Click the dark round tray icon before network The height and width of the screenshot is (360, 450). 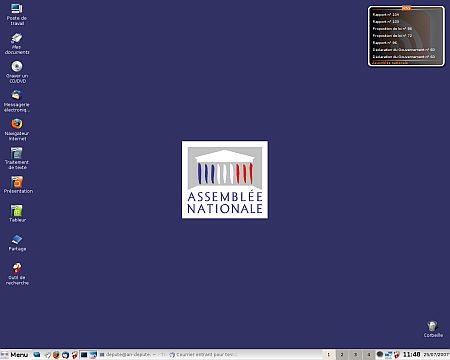click(380, 354)
